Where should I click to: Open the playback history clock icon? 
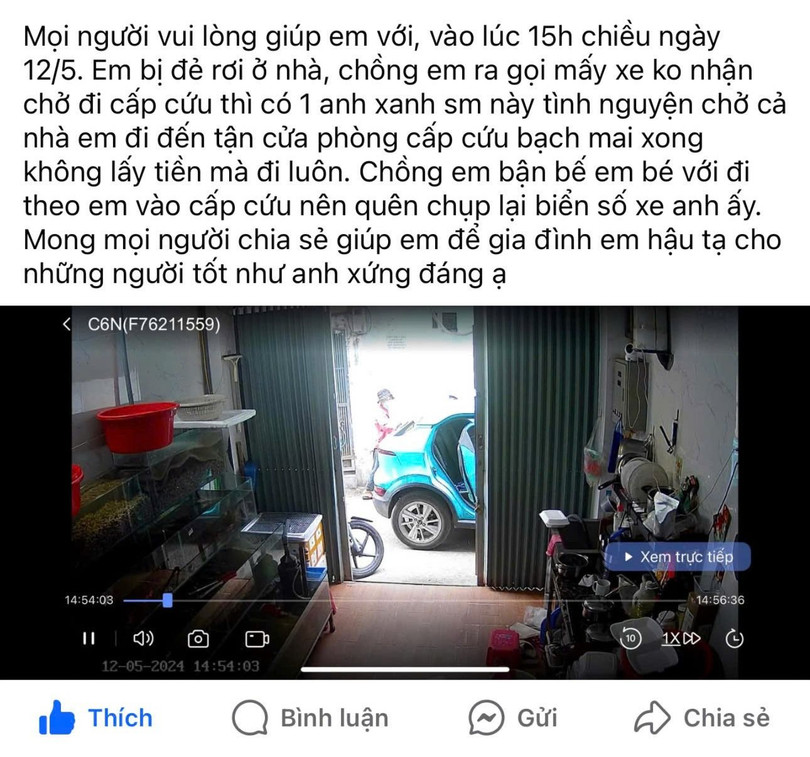coord(734,639)
